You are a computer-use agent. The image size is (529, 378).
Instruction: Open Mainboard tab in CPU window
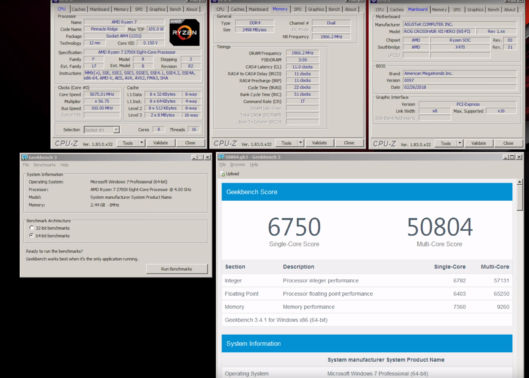100,9
